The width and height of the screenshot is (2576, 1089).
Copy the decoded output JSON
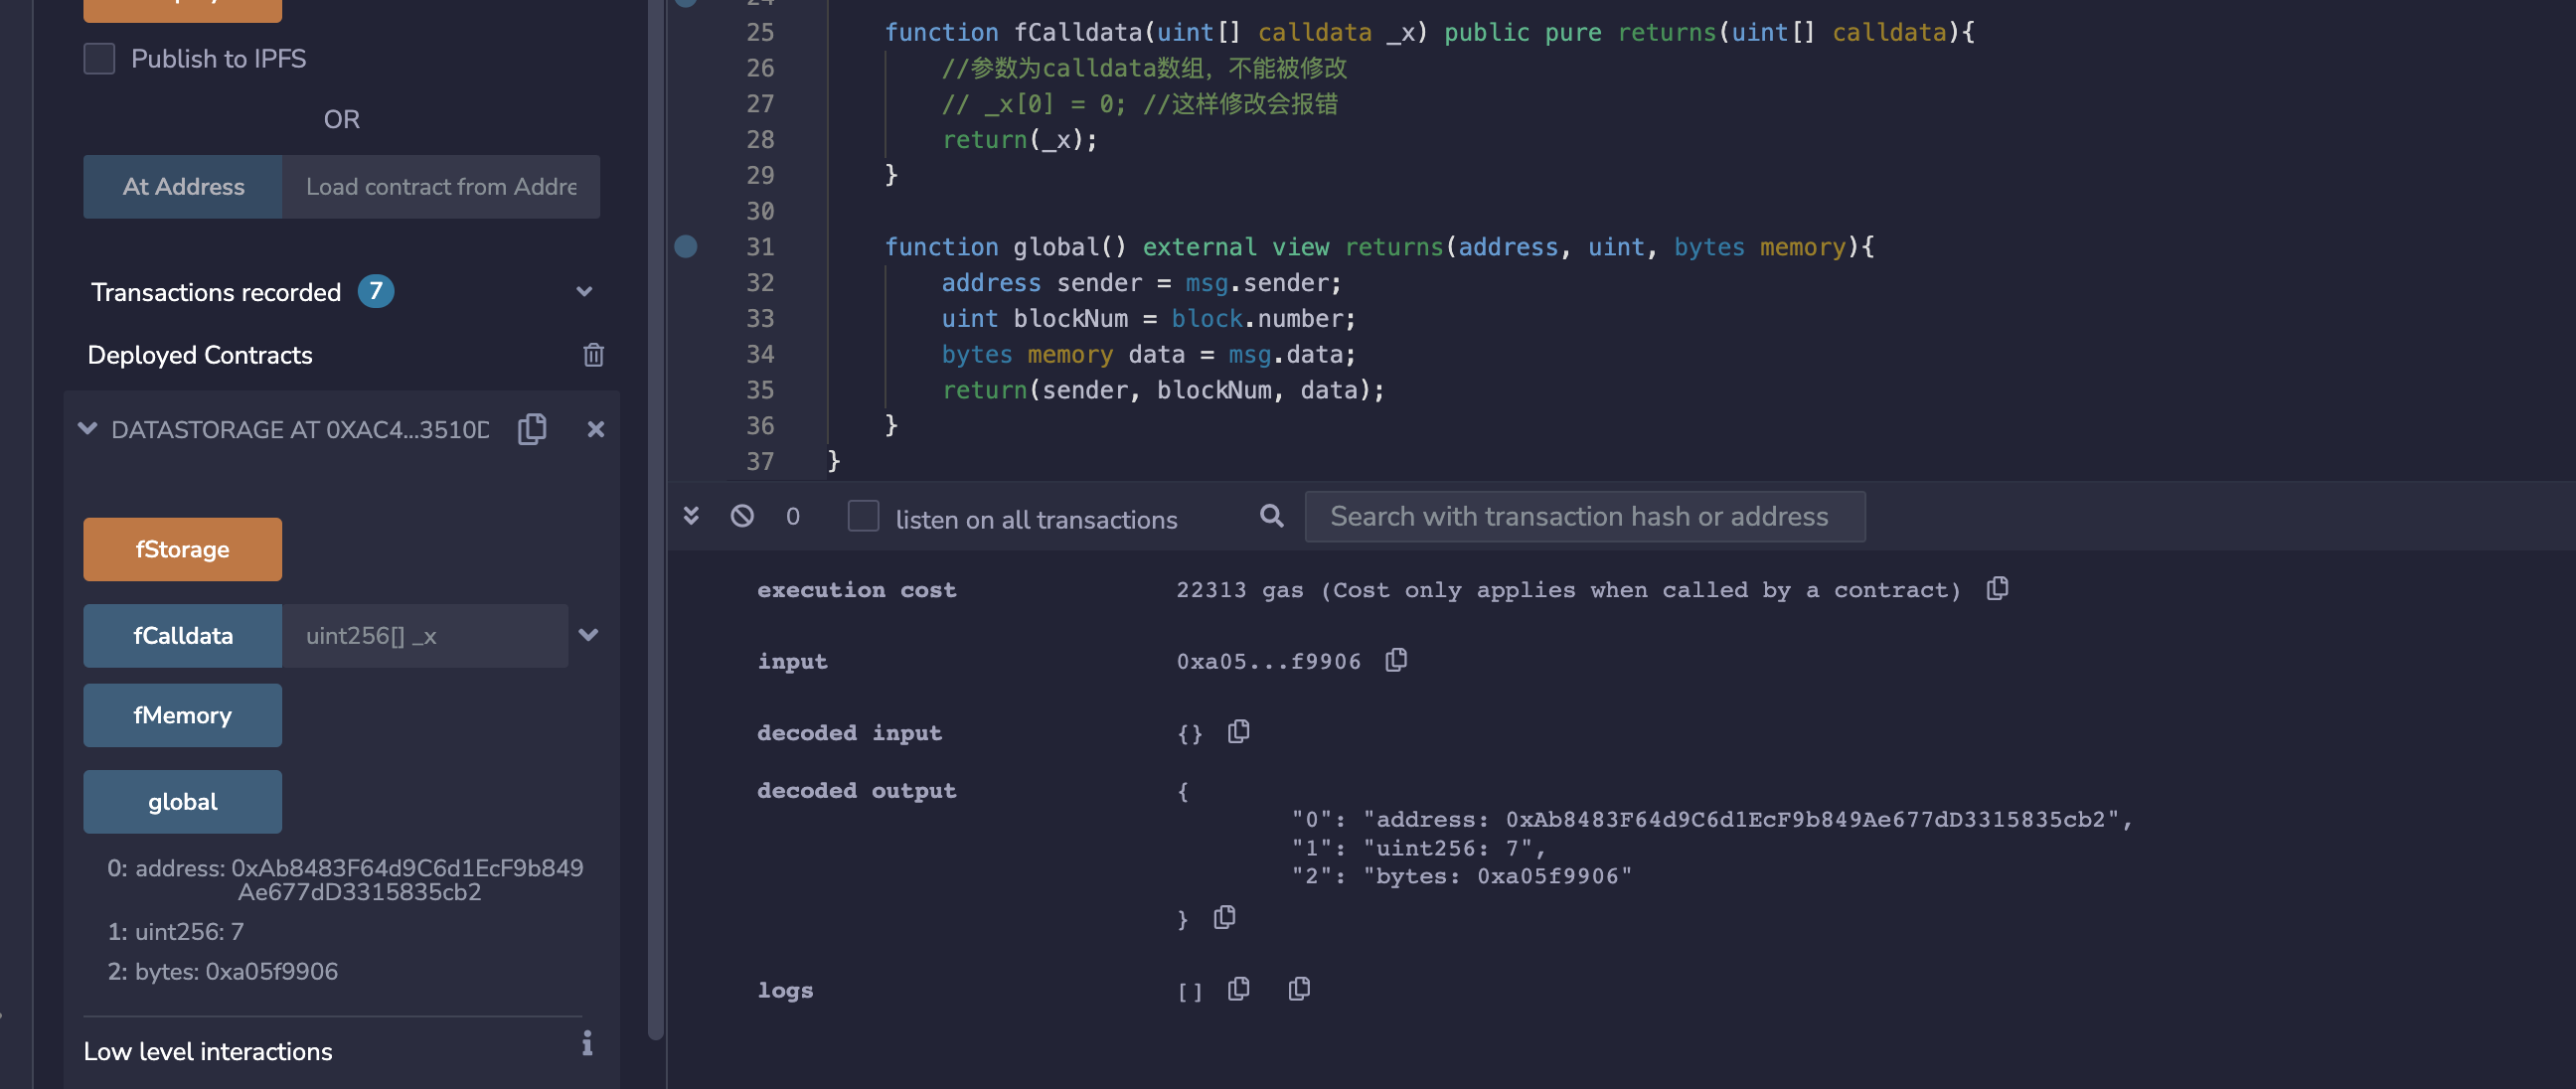tap(1224, 917)
